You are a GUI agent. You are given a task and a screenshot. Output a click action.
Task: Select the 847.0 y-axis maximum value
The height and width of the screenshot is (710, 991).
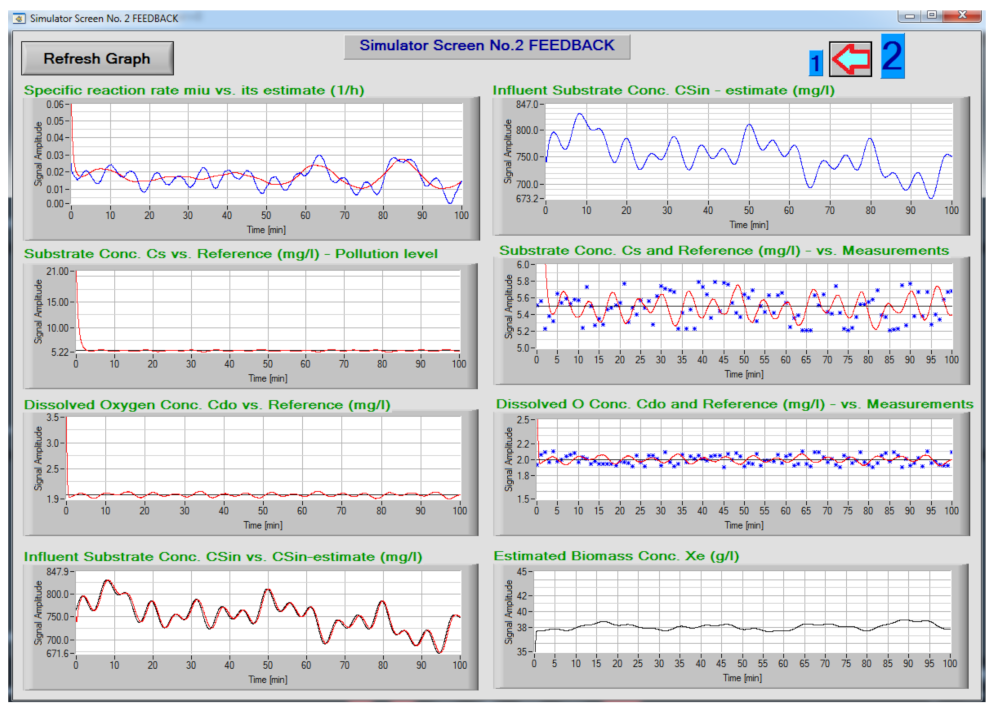pyautogui.click(x=527, y=104)
